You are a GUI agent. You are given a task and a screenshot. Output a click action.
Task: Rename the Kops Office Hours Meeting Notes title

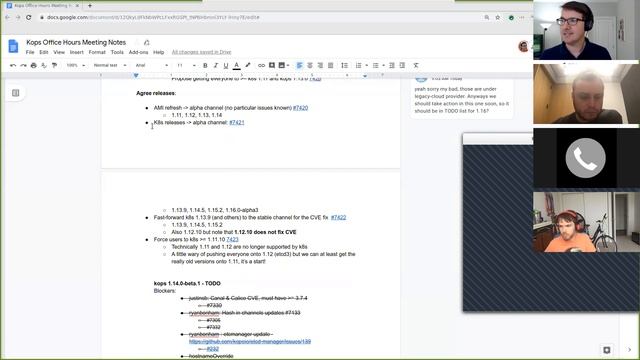point(76,42)
